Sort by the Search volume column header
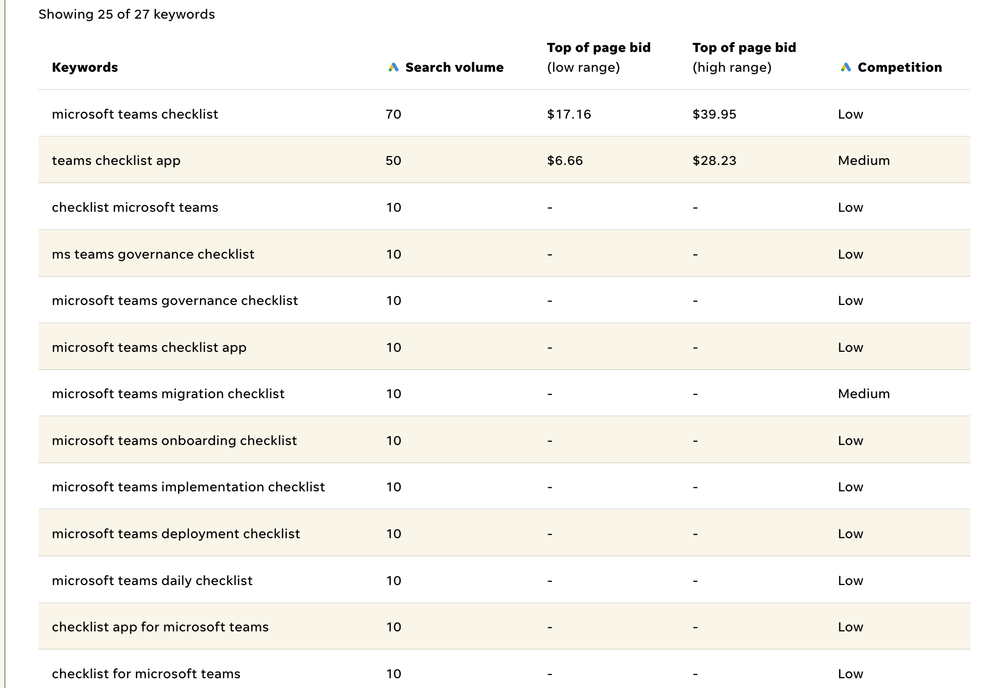 pyautogui.click(x=454, y=67)
